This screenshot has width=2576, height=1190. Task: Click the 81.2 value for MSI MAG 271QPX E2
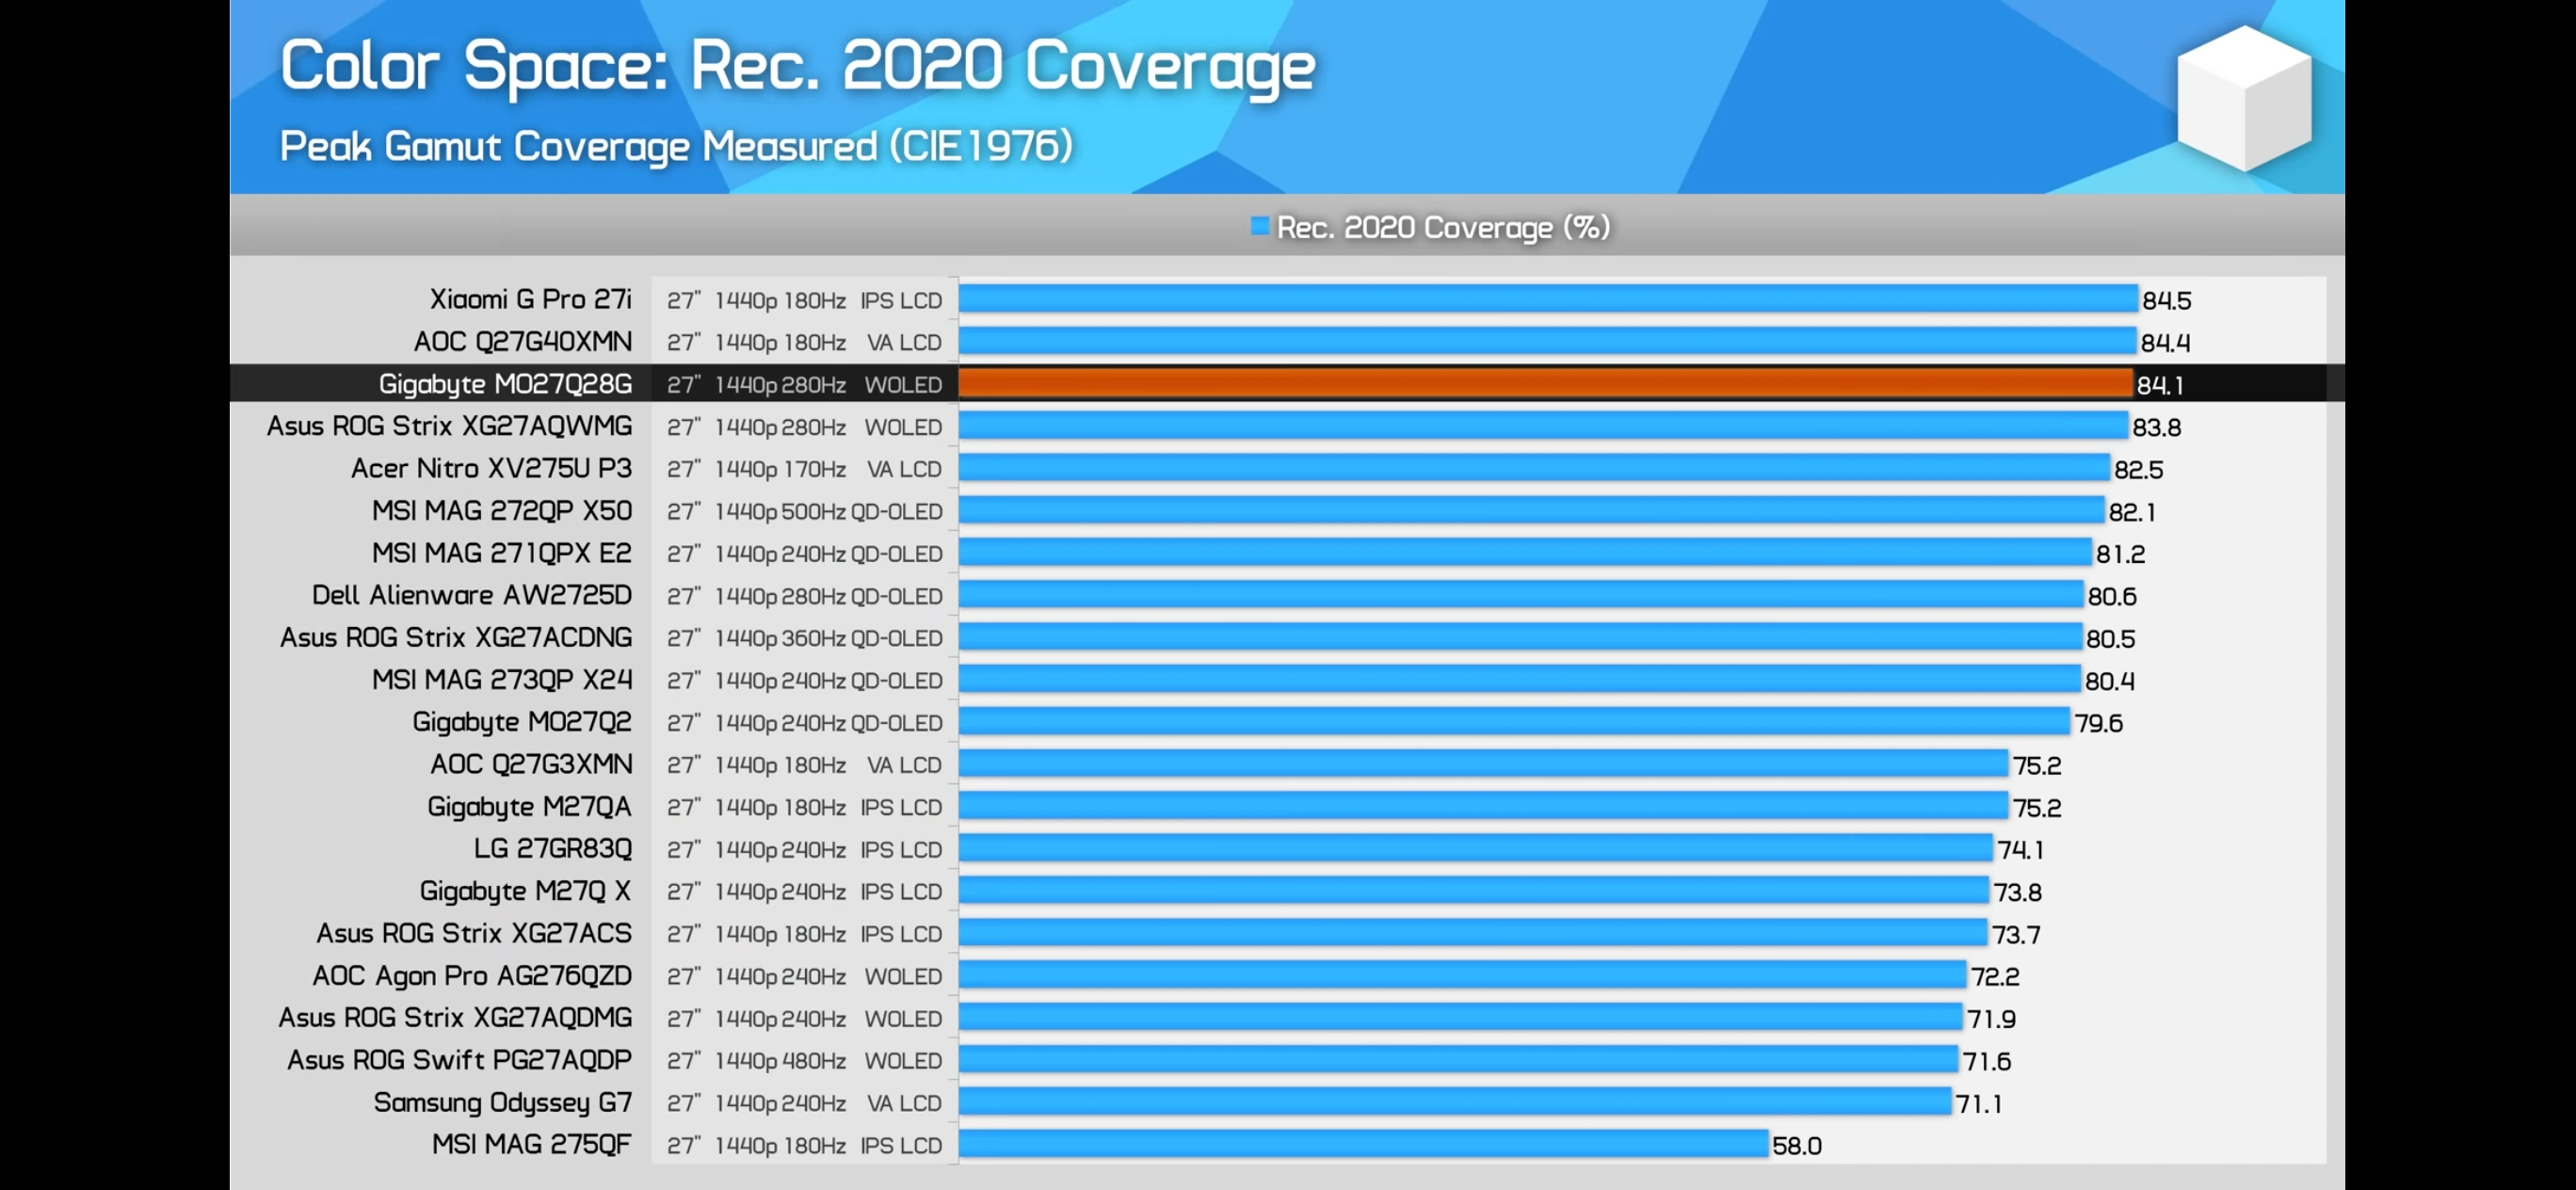2120,554
